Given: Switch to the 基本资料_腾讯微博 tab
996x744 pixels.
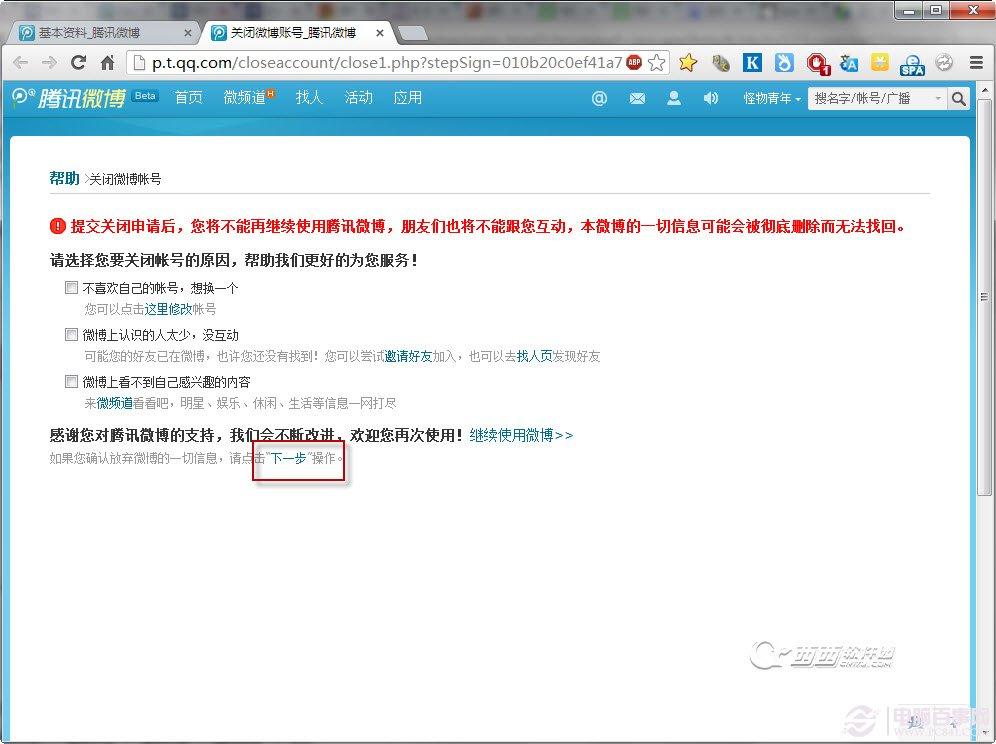Looking at the screenshot, I should [x=102, y=33].
